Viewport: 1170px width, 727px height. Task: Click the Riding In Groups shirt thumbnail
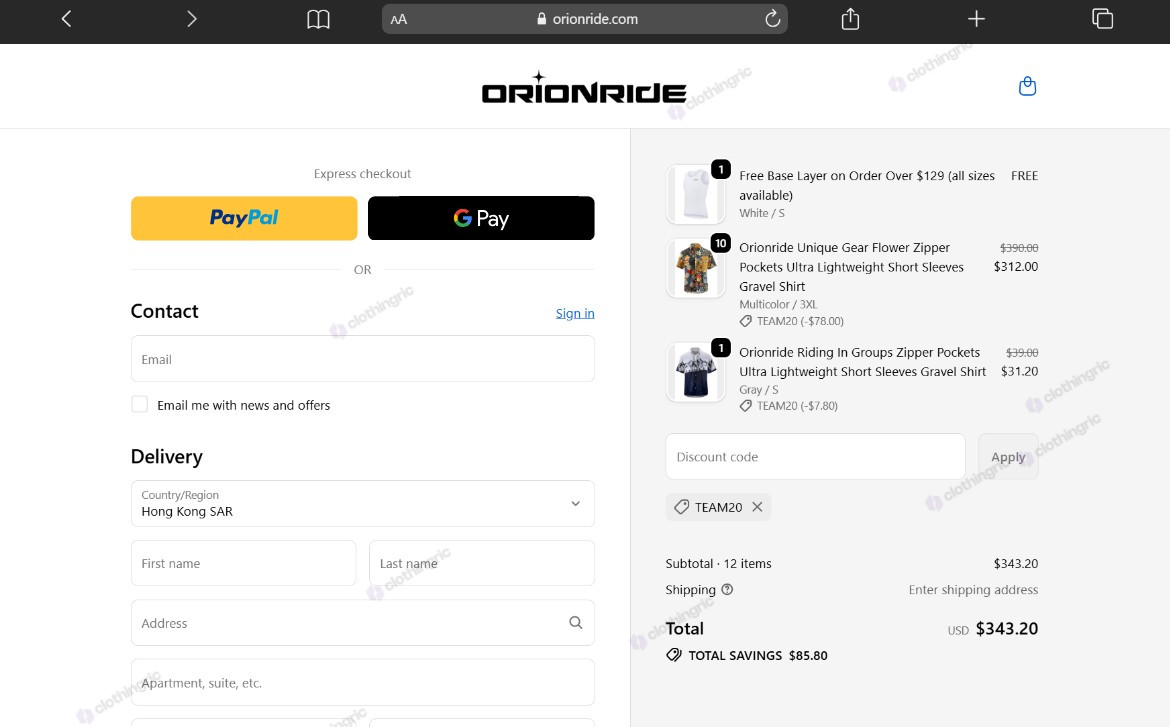click(x=695, y=372)
